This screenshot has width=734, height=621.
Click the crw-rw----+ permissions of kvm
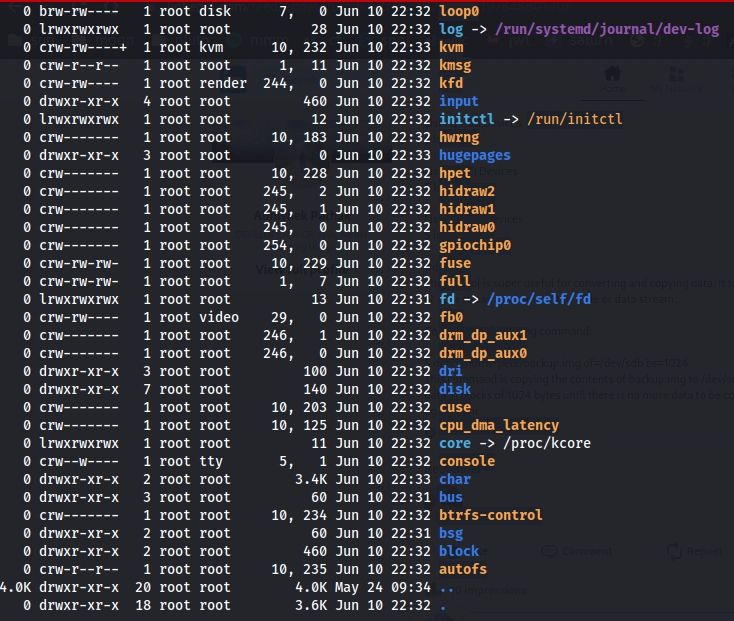click(x=83, y=47)
